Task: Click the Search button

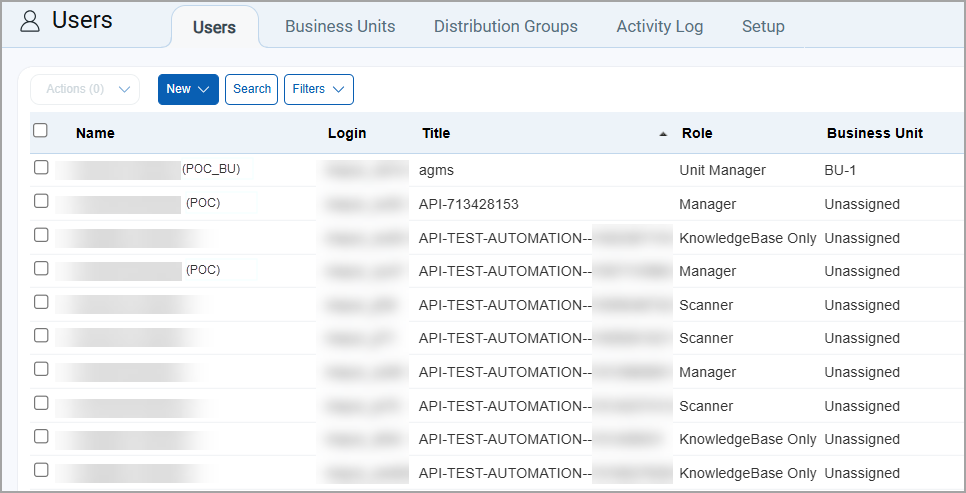Action: 251,89
